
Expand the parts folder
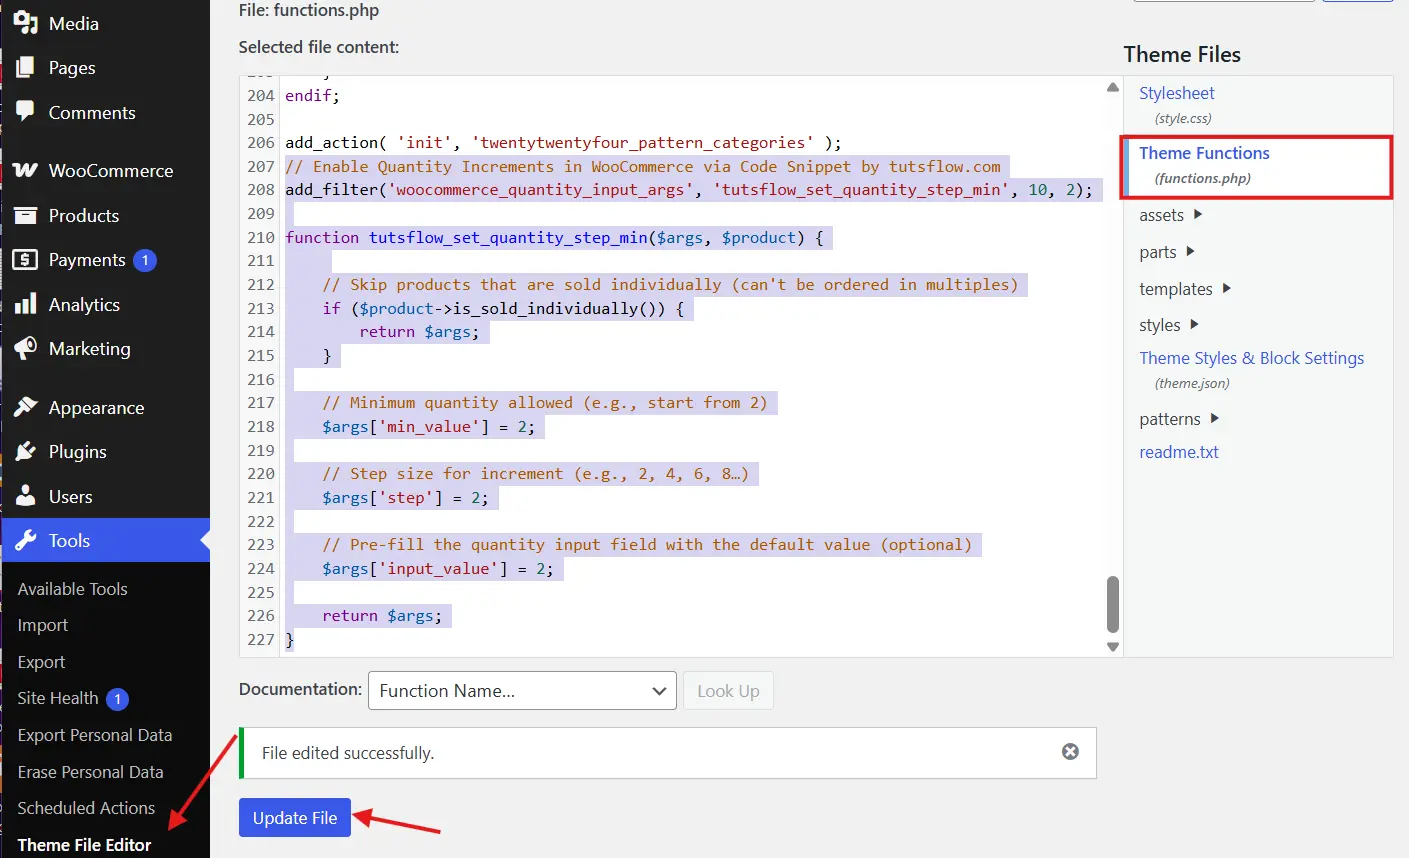click(1167, 252)
